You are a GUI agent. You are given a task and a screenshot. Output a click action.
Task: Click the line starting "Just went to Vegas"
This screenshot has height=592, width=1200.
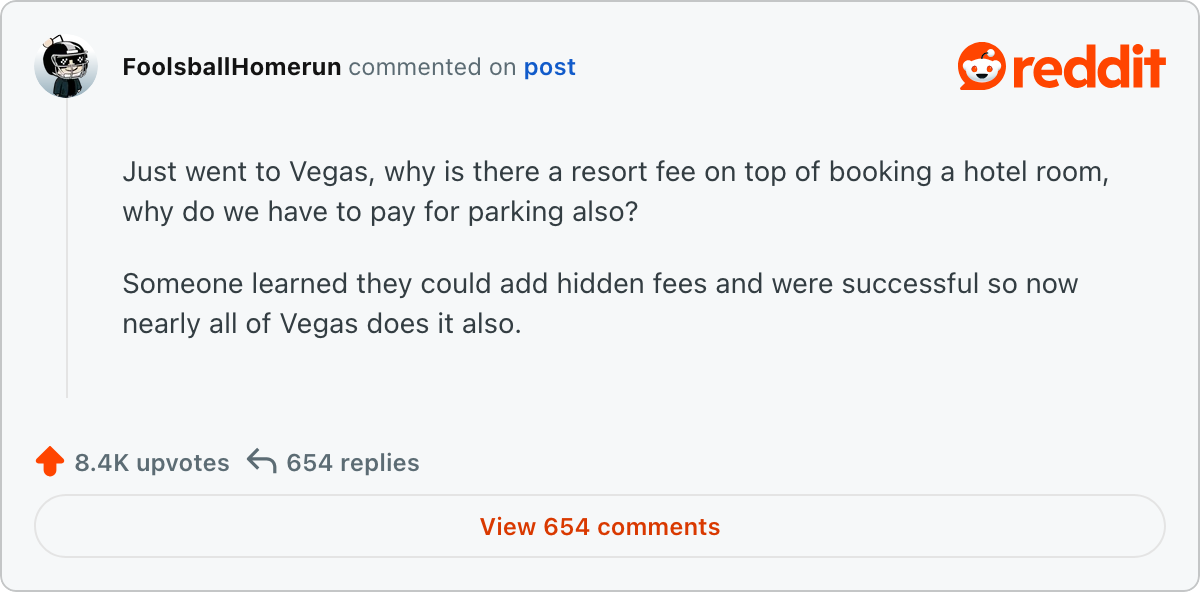(616, 172)
